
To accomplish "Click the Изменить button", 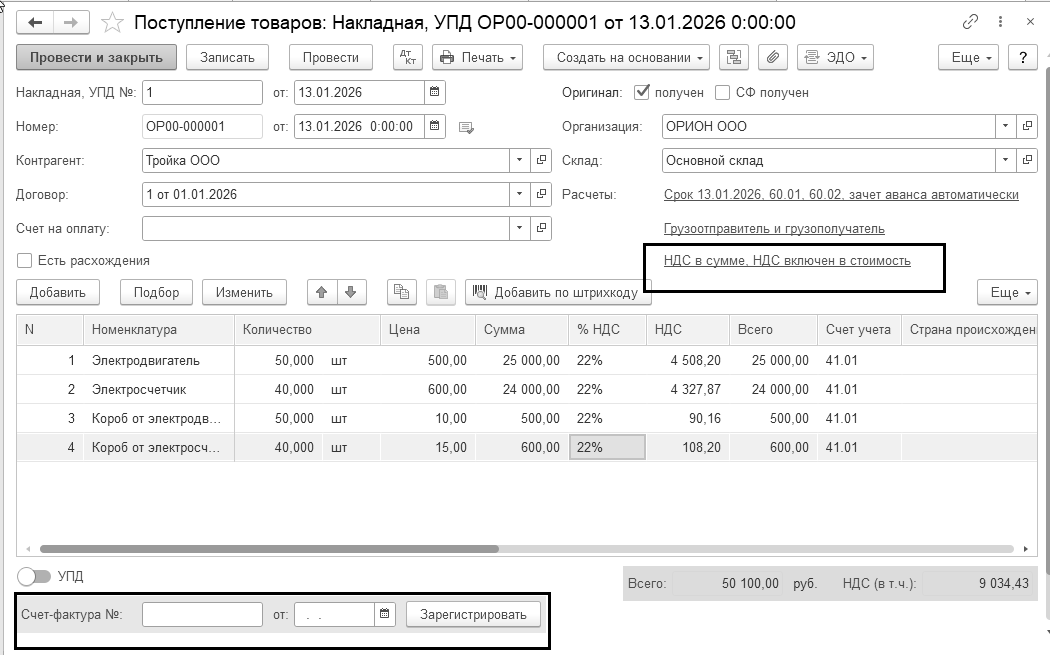I will [244, 292].
